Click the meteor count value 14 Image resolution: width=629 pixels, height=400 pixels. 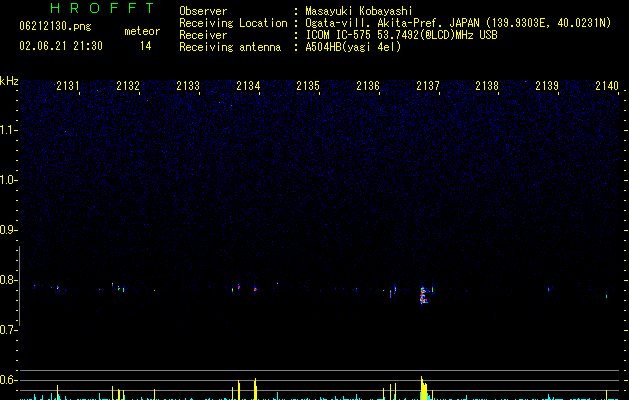[x=146, y=45]
